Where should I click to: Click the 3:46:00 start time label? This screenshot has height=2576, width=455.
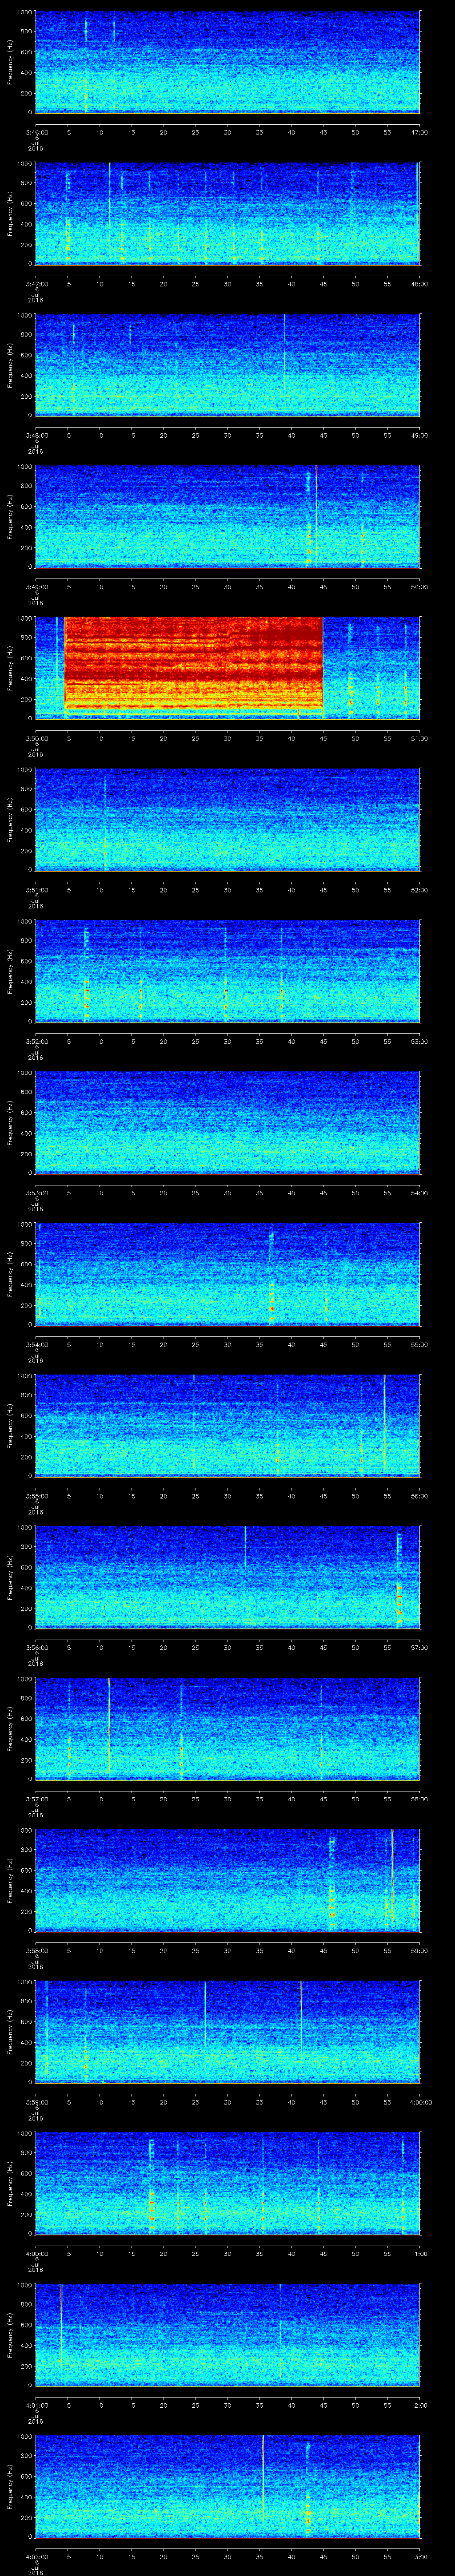coord(36,131)
